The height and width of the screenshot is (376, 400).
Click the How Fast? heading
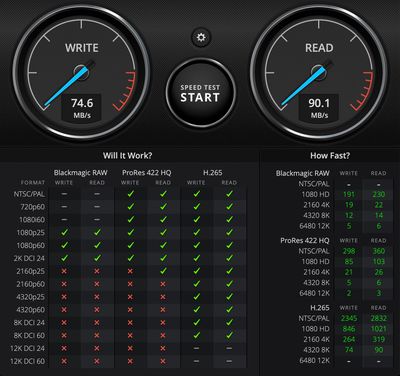(x=330, y=156)
